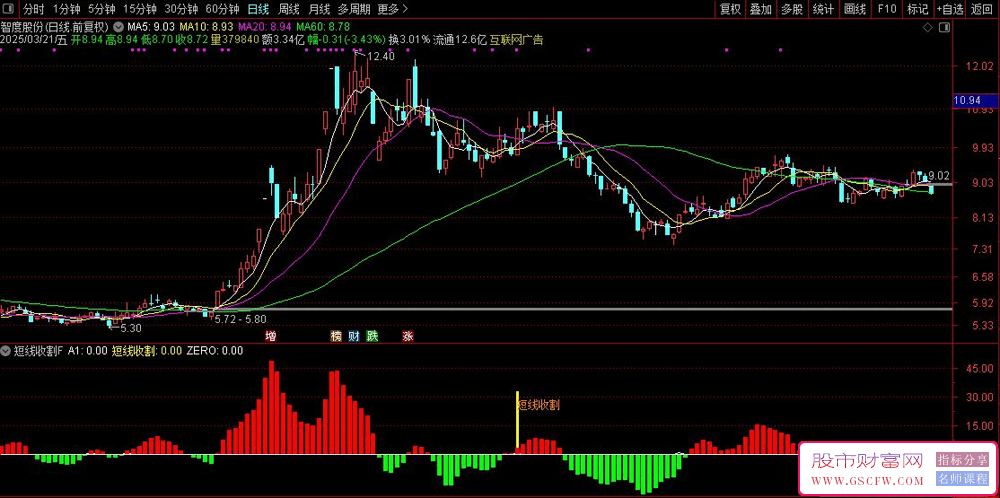1000x498 pixels.
Task: Add stock with +自选 button
Action: pyautogui.click(x=950, y=10)
